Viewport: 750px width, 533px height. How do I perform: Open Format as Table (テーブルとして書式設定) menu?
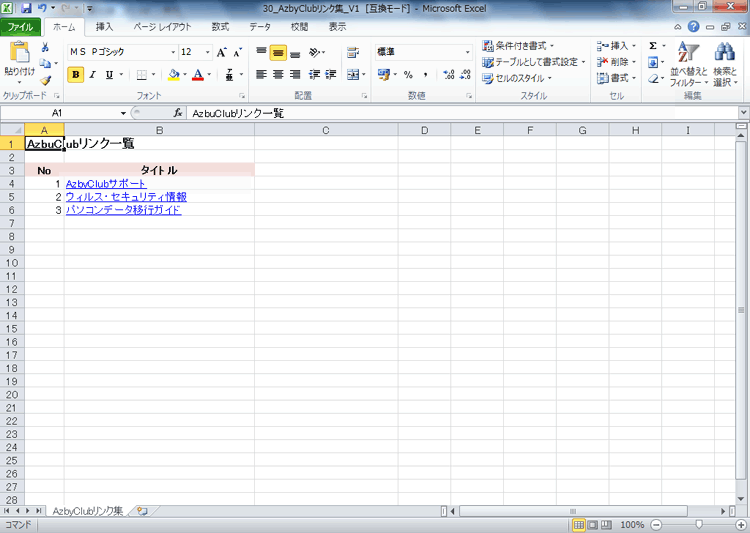click(534, 62)
